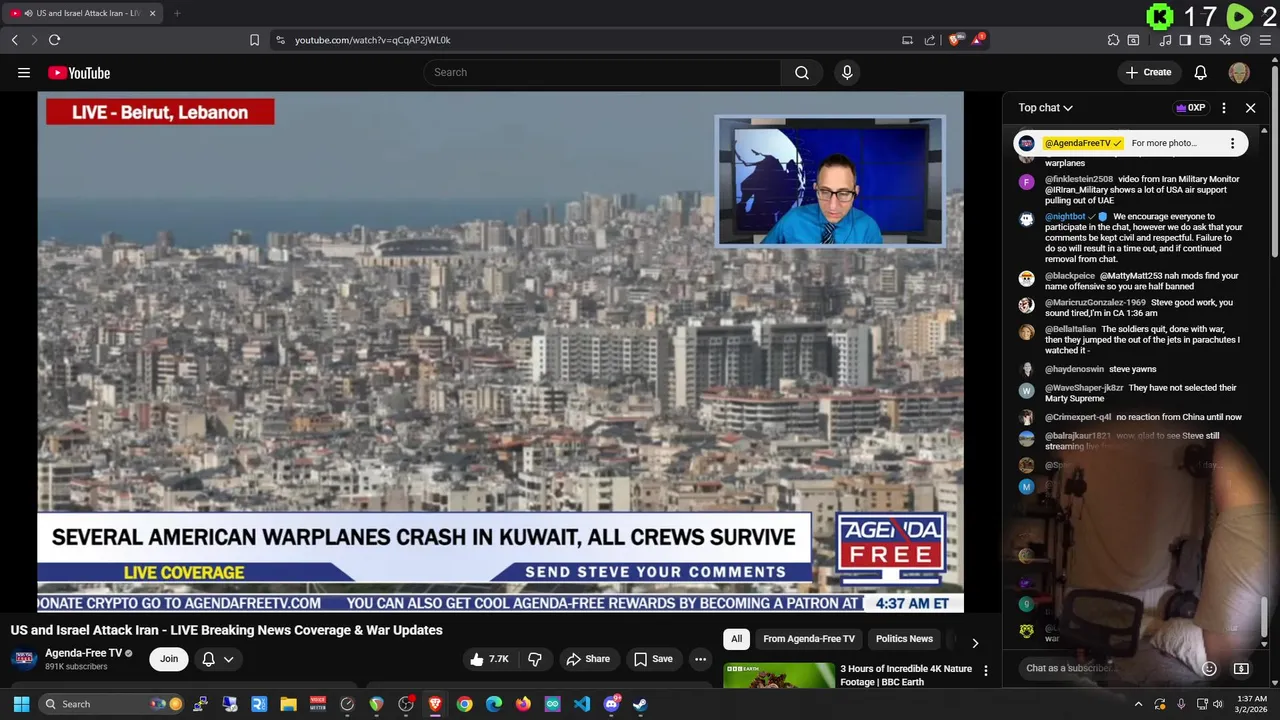Open the Brave Wallet icon

[1205, 40]
